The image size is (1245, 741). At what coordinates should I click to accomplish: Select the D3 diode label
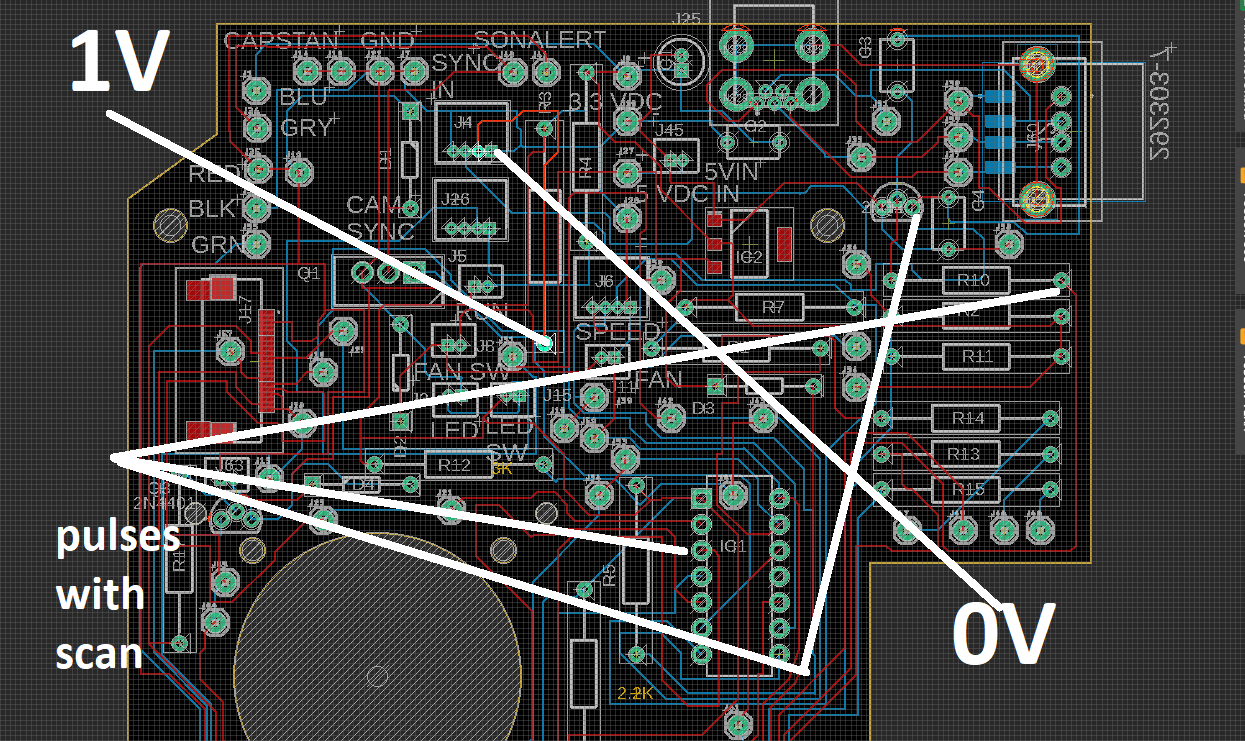pyautogui.click(x=703, y=408)
